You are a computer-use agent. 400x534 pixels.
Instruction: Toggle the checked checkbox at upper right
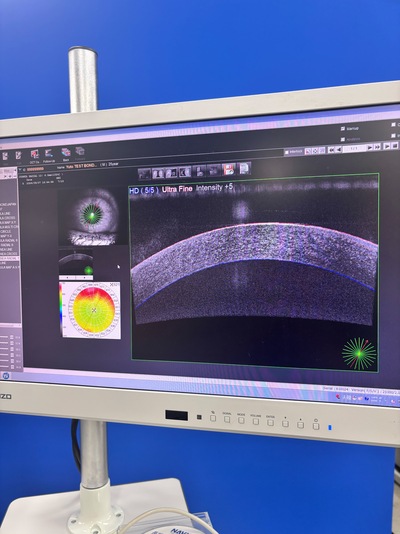pos(343,129)
